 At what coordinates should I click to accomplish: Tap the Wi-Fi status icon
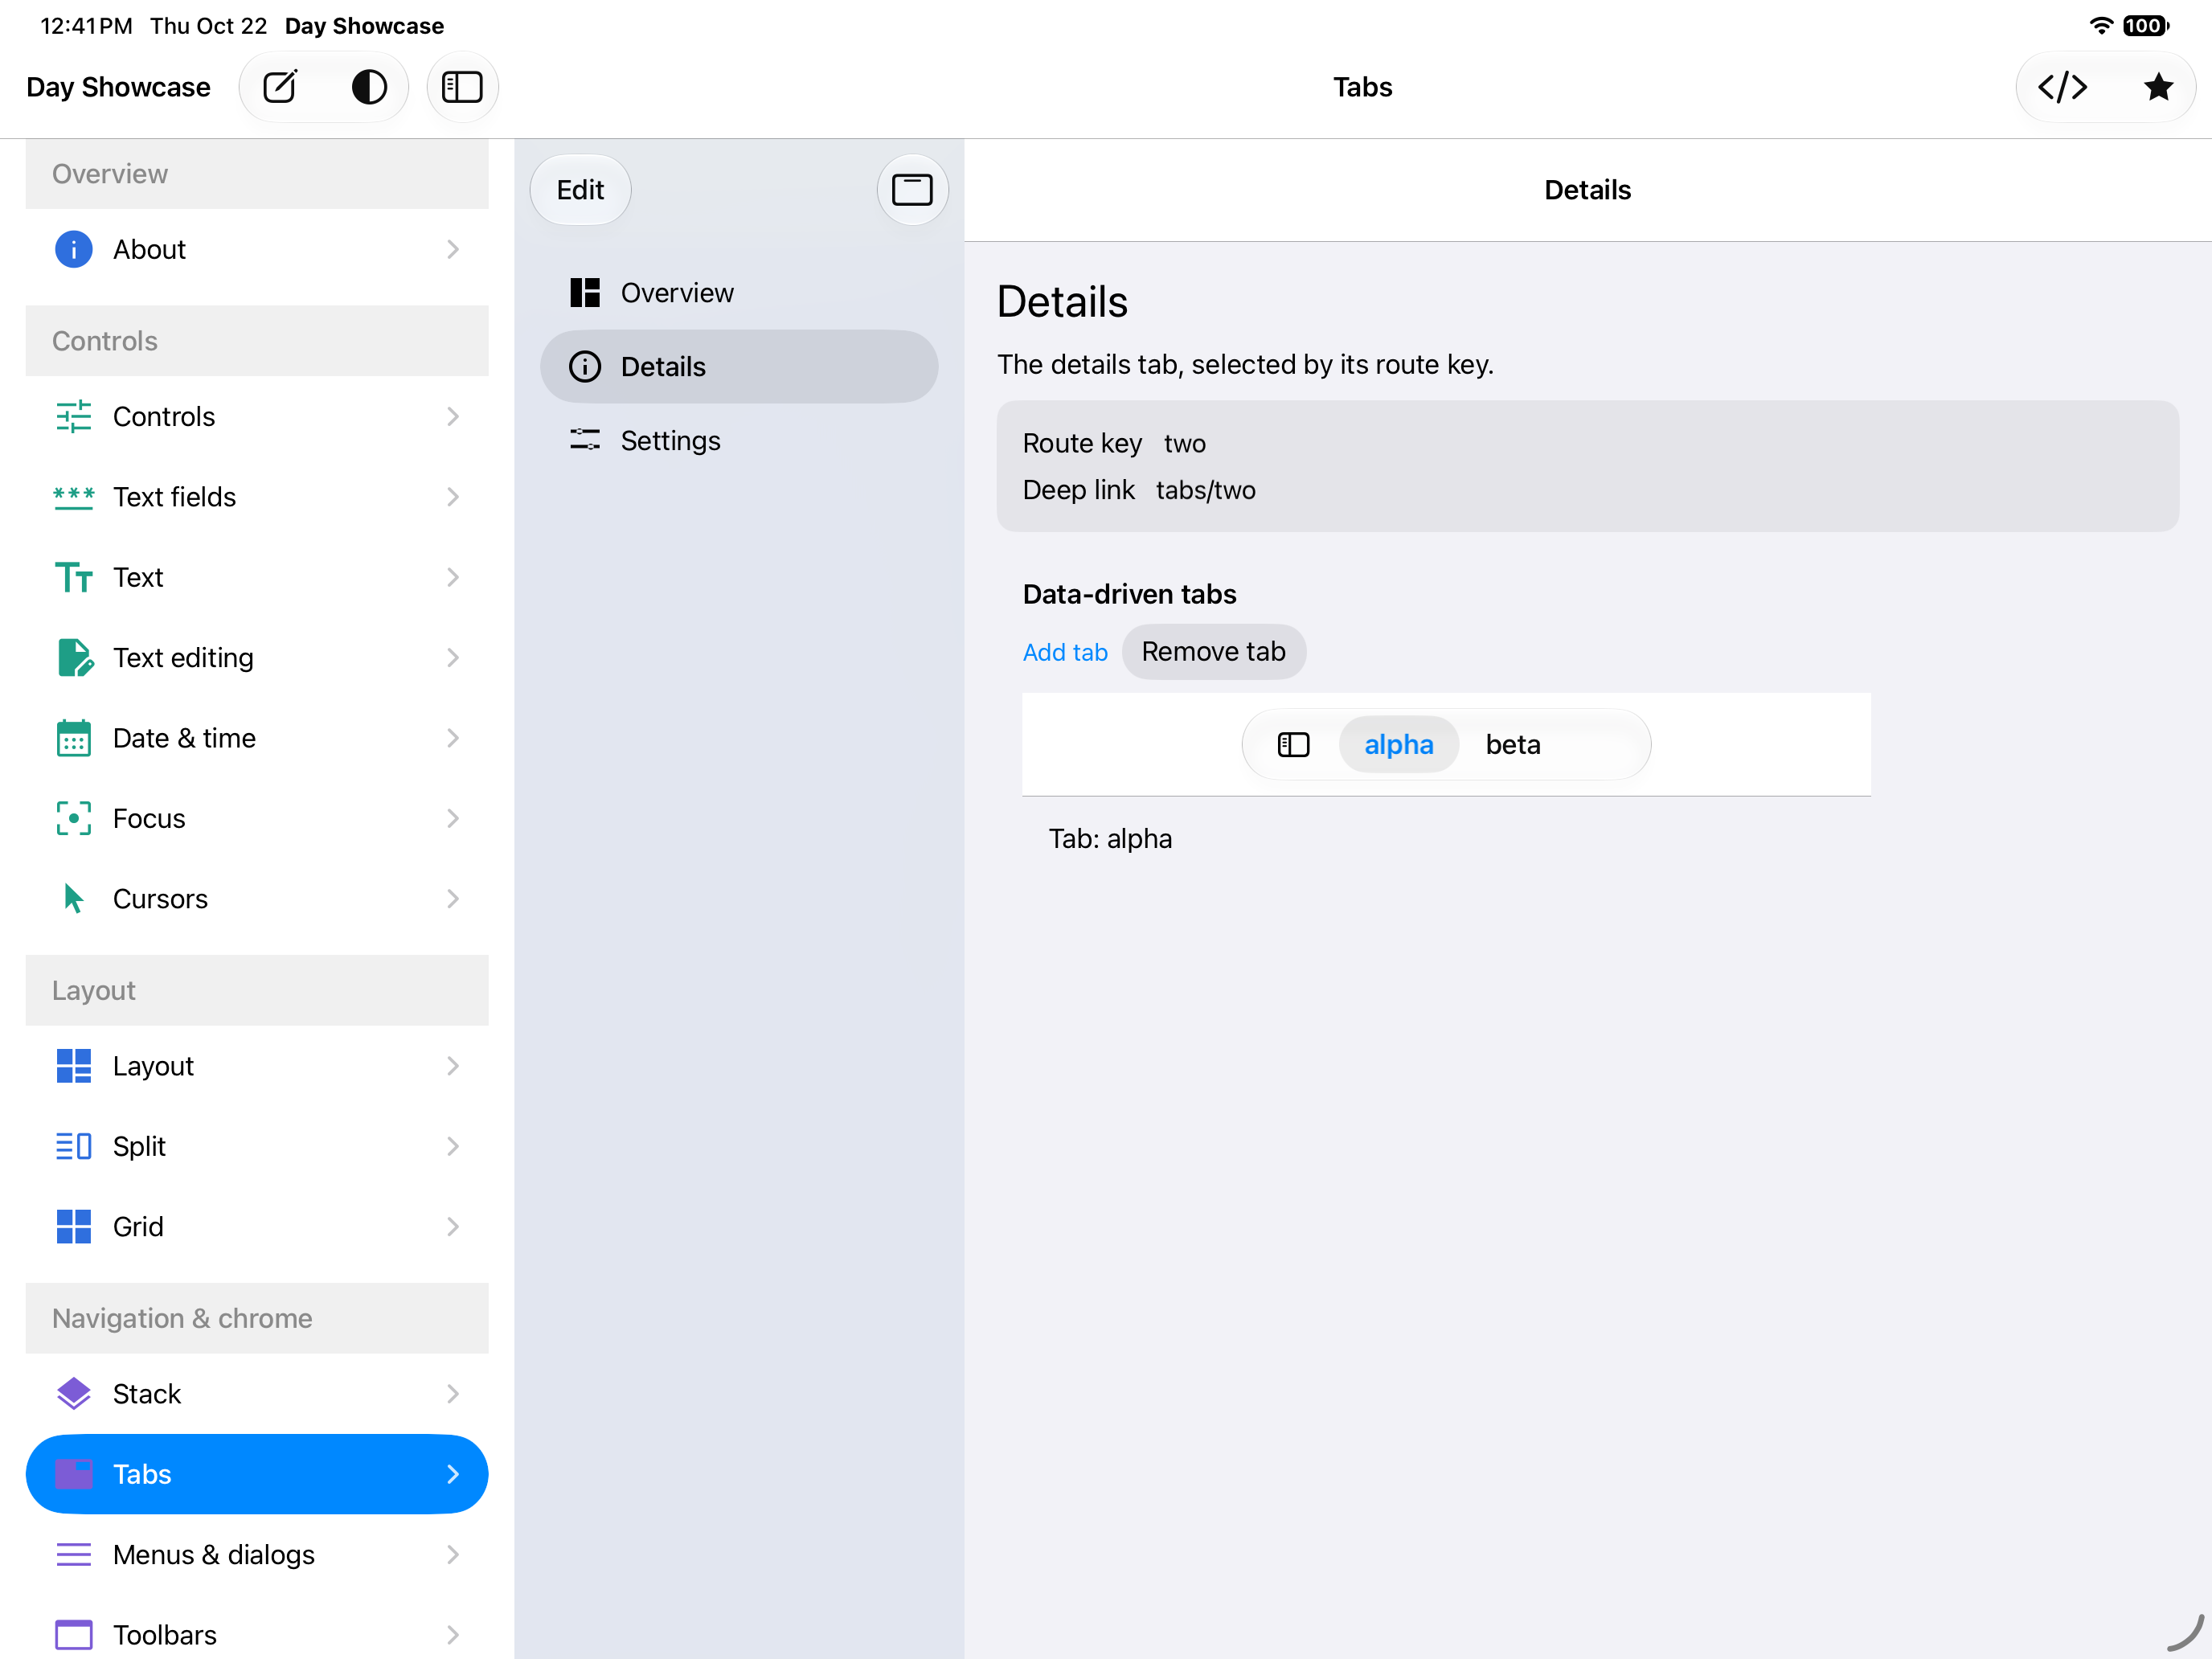[x=2101, y=26]
